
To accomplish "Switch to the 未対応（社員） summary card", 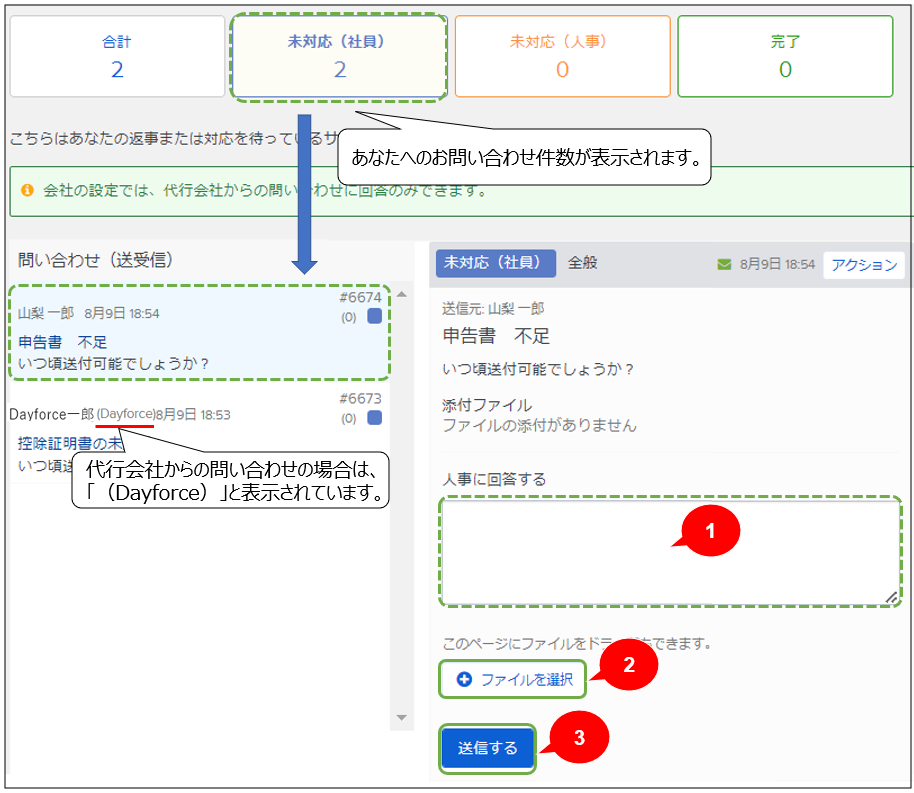I will 339,56.
